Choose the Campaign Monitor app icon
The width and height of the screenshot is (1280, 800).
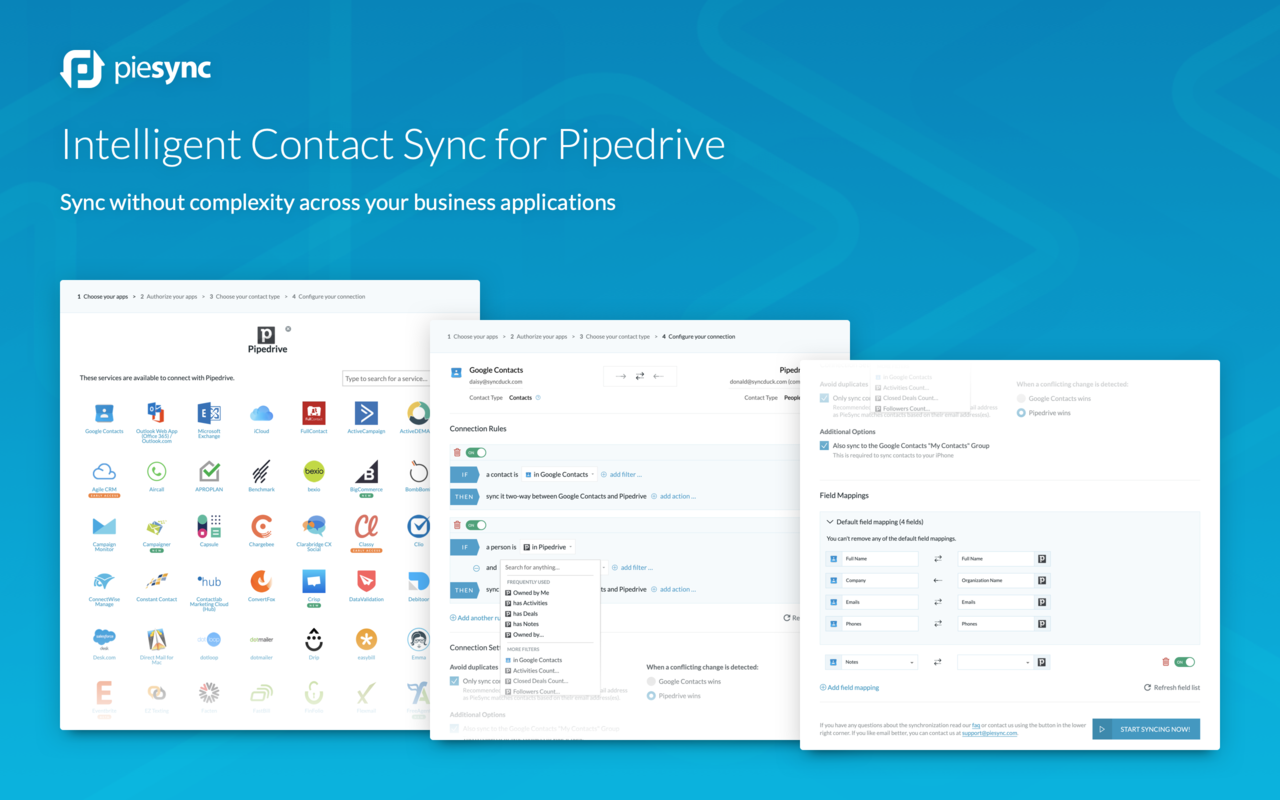click(103, 526)
